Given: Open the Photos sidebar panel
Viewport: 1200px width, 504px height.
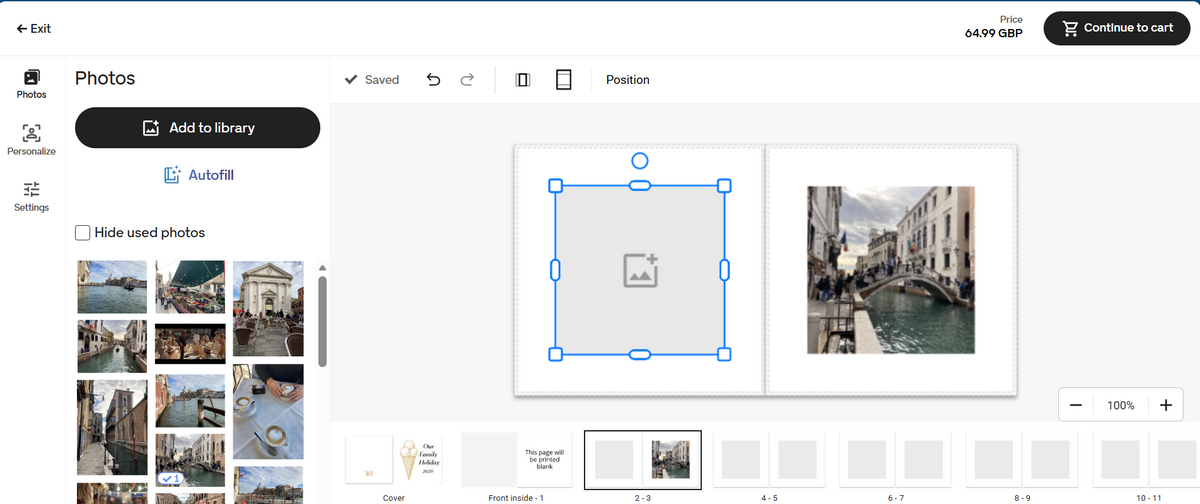Looking at the screenshot, I should coord(31,84).
